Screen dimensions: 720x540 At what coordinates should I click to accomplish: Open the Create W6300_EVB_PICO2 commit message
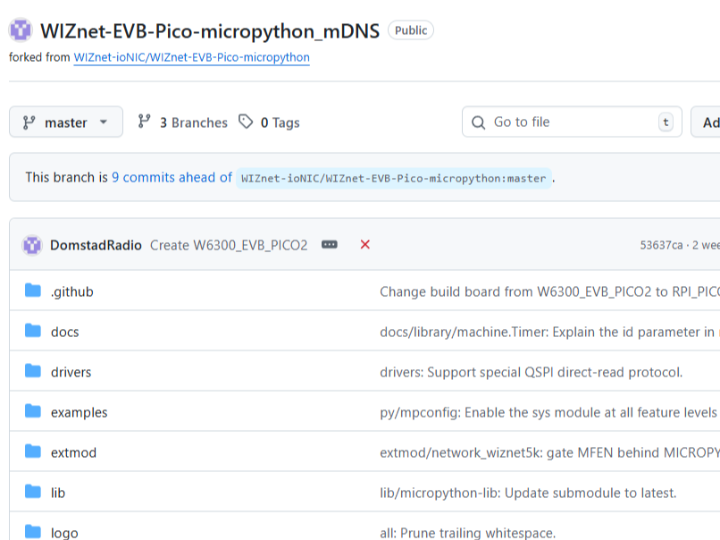228,245
